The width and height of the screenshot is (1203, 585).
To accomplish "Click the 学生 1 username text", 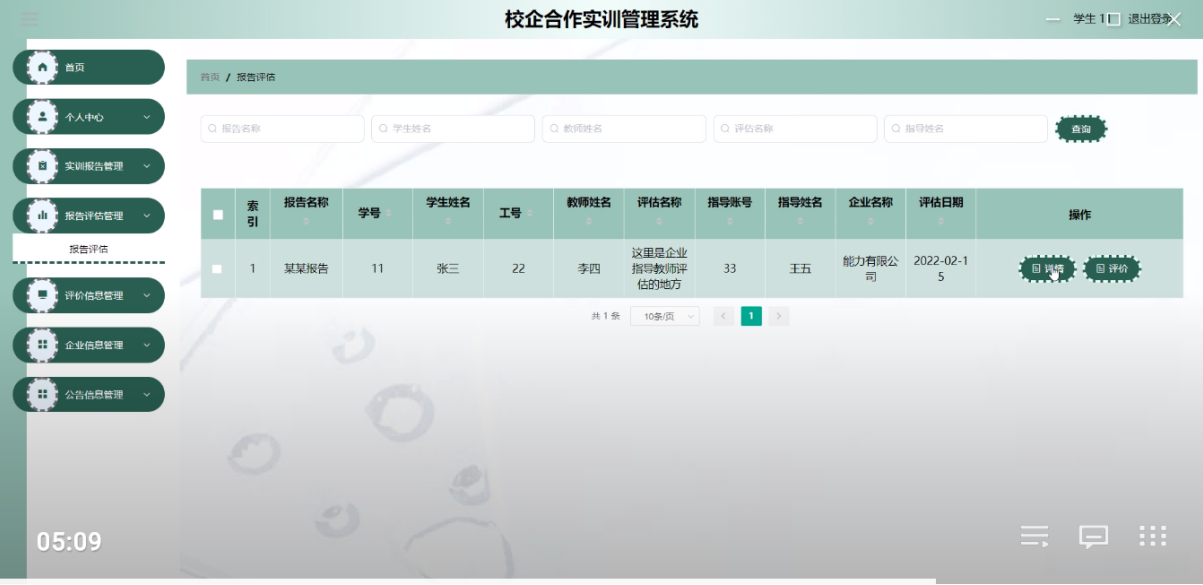I will click(1091, 19).
